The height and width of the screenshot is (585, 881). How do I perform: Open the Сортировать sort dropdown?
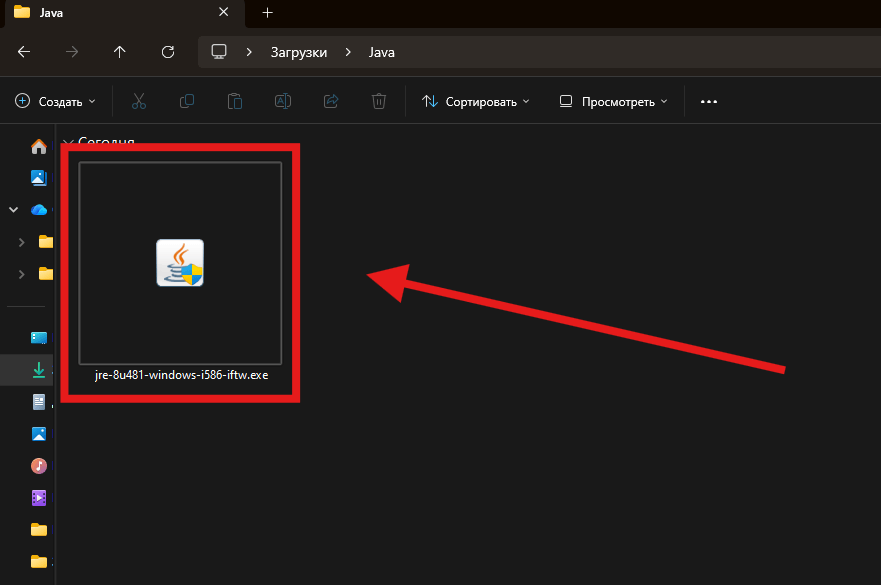tap(476, 102)
